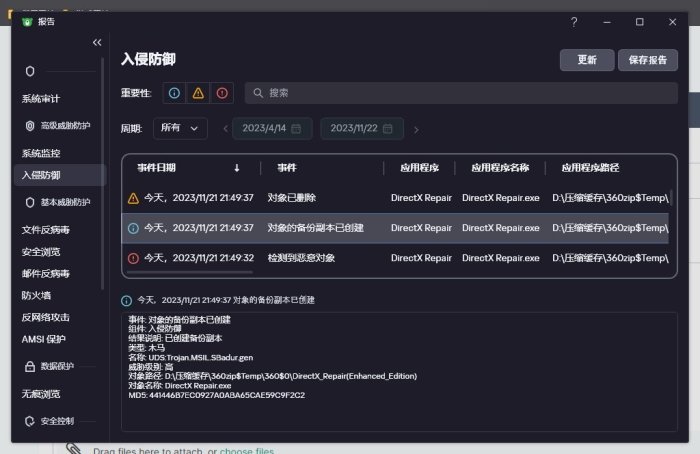
Task: Click the table horizontal scrollbar
Action: click(190, 271)
